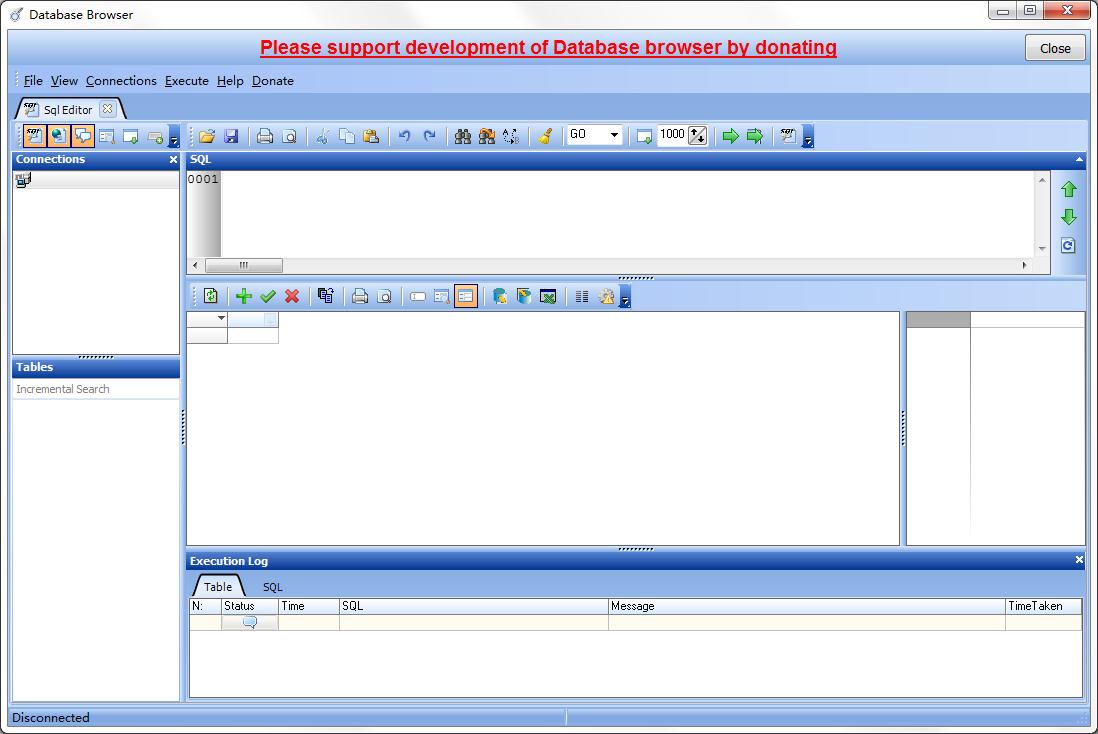The image size is (1098, 734).
Task: Paste from clipboard icon
Action: tap(371, 136)
